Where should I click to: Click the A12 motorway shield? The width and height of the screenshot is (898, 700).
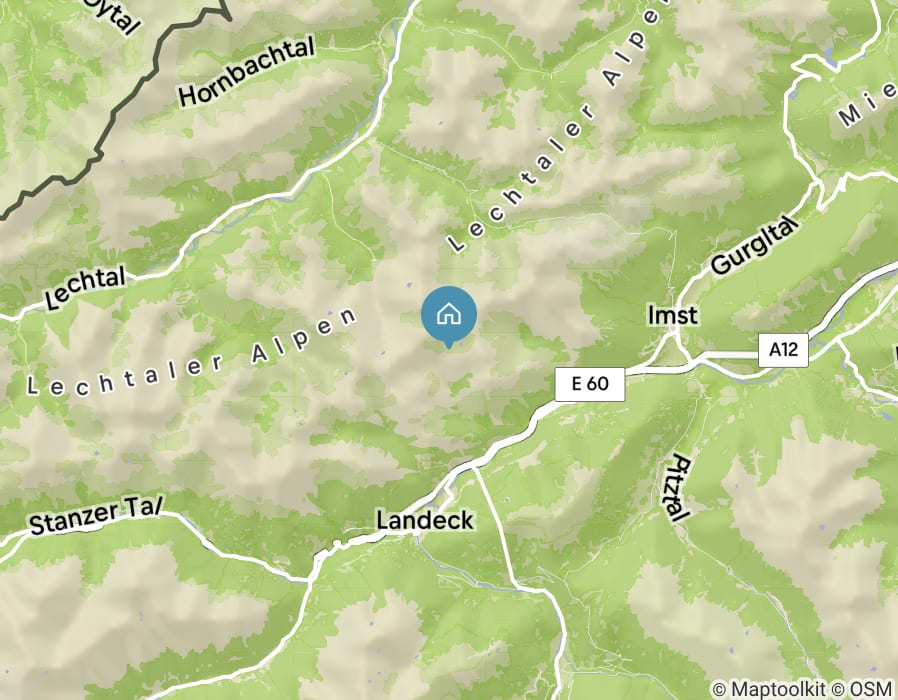tap(783, 349)
